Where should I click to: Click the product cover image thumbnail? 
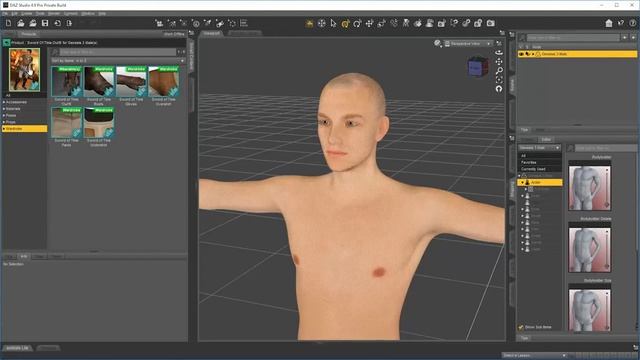[x=24, y=70]
